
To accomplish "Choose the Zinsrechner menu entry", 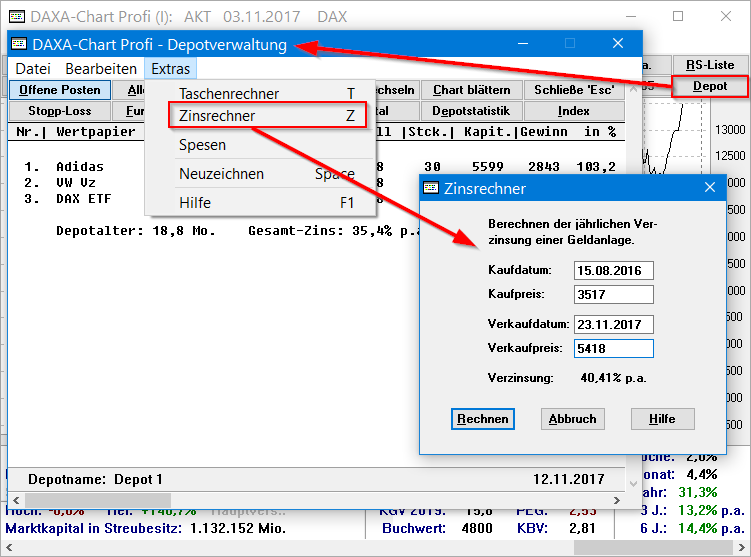I will pyautogui.click(x=217, y=116).
